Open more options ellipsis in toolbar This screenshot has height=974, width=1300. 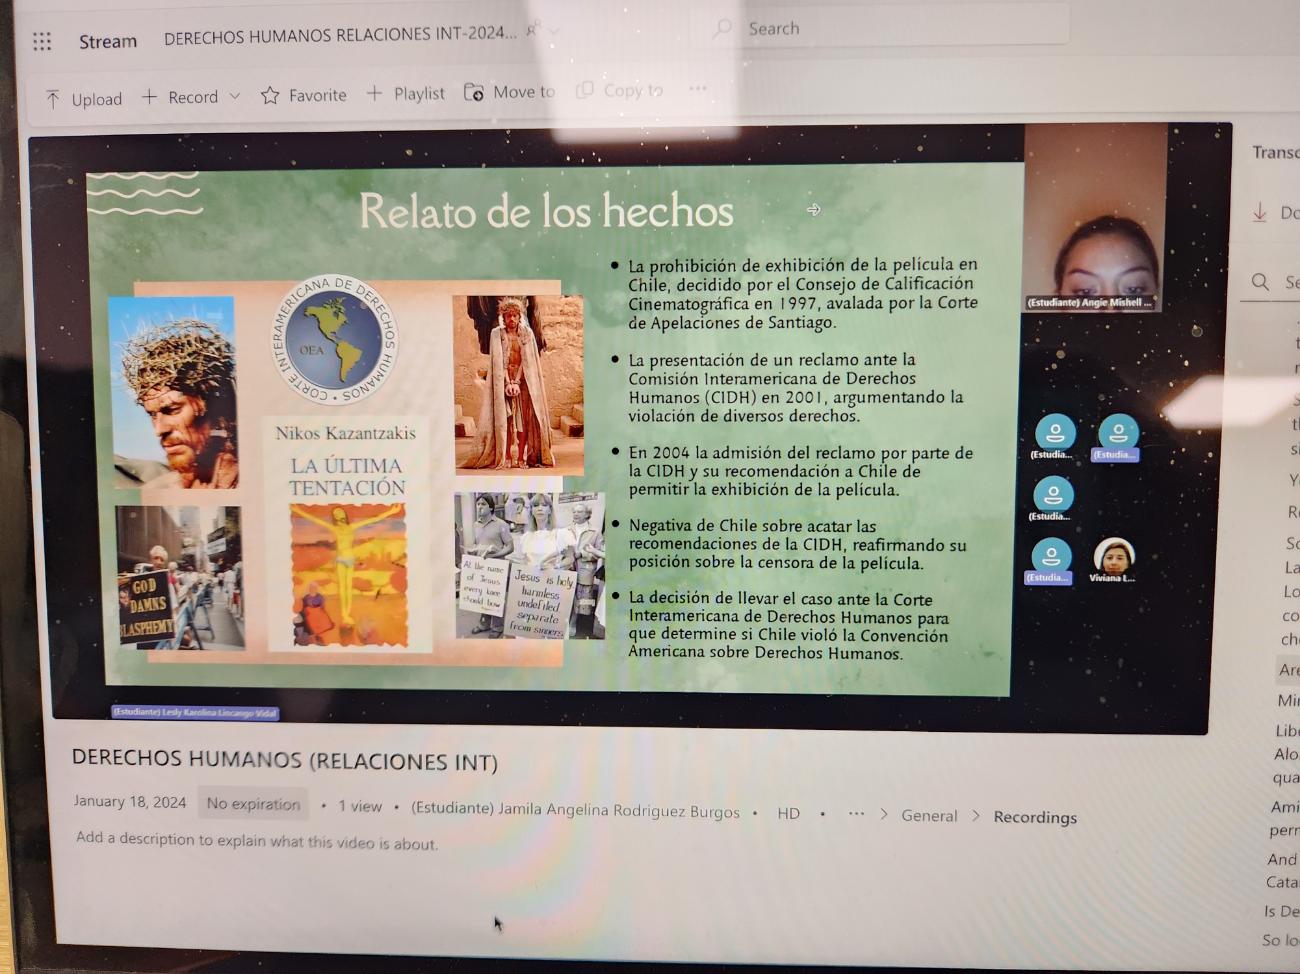point(697,88)
